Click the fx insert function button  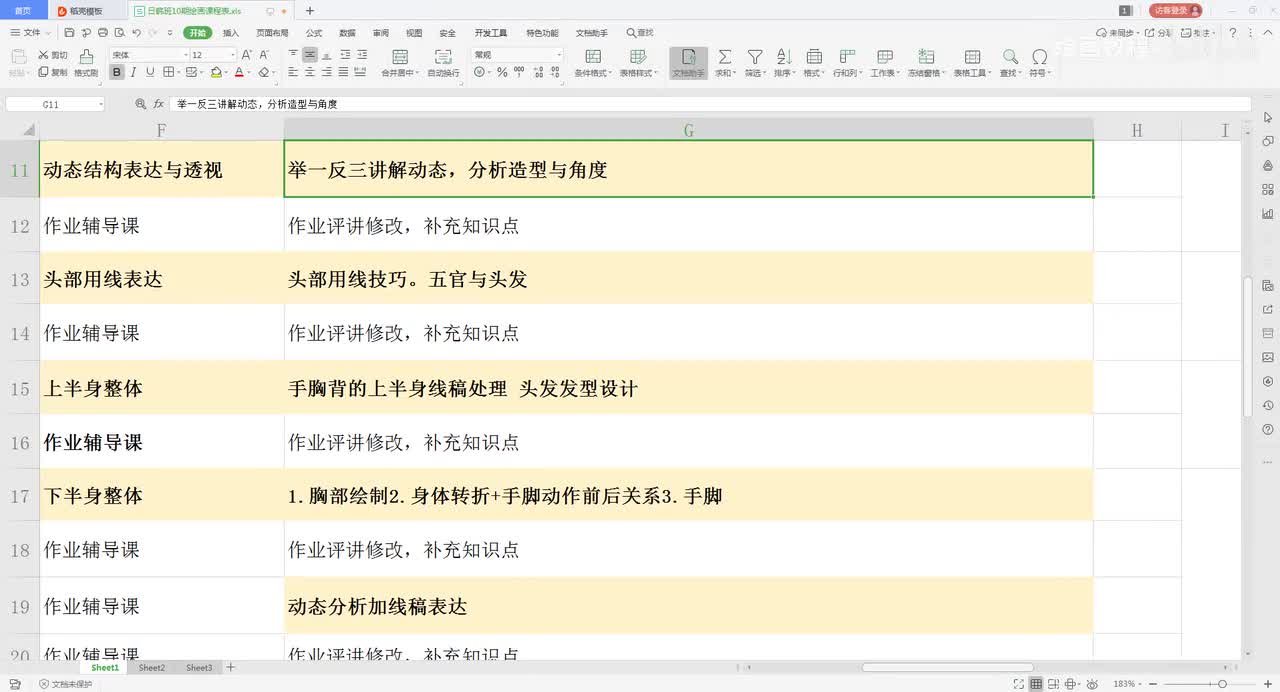pyautogui.click(x=158, y=104)
